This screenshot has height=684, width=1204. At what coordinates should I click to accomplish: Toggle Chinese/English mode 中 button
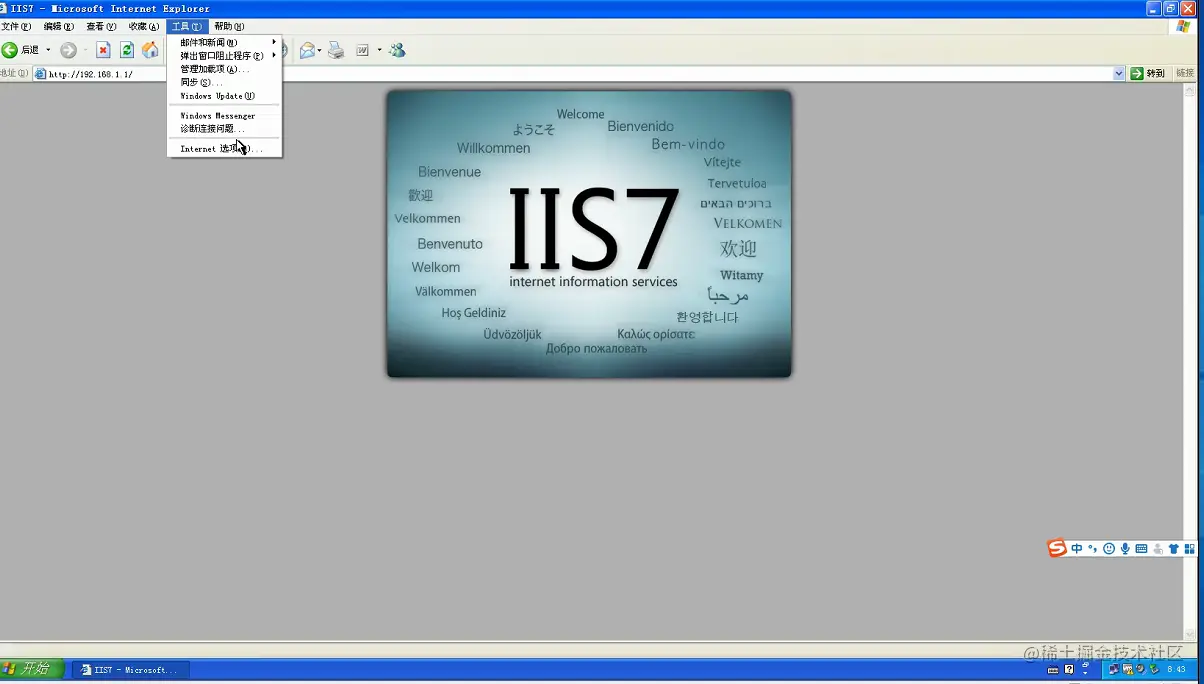pos(1077,549)
